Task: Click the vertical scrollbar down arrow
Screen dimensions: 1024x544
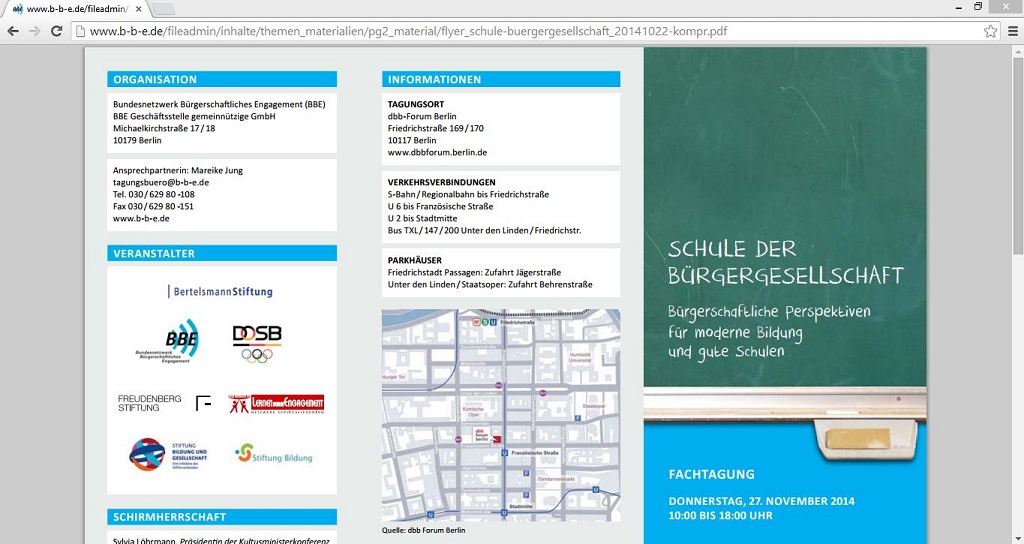Action: [1017, 537]
